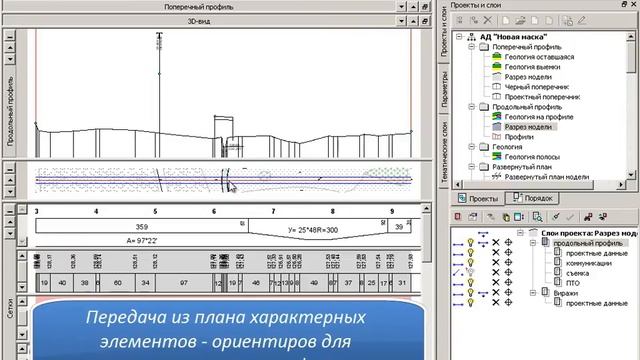The height and width of the screenshot is (360, 640).
Task: Click the restore pane icon on the 3D-вид bar
Action: pos(425,21)
